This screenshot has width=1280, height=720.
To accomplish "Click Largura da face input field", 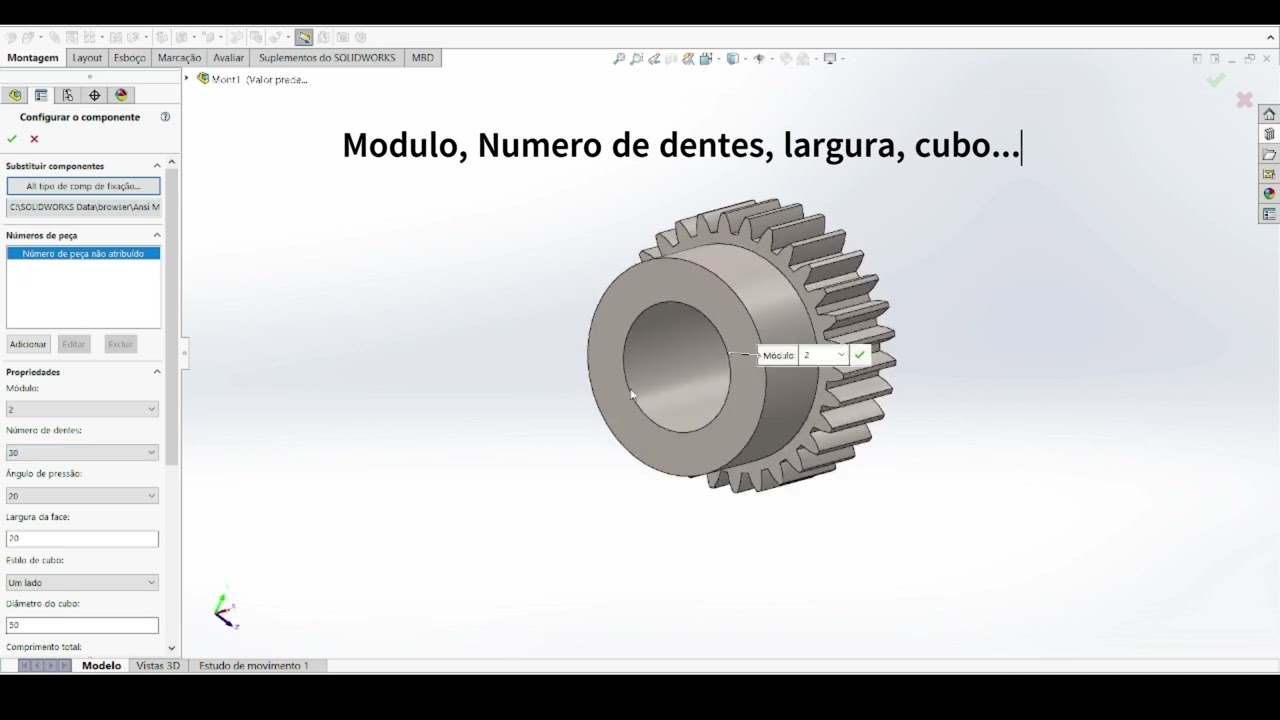I will pos(82,538).
